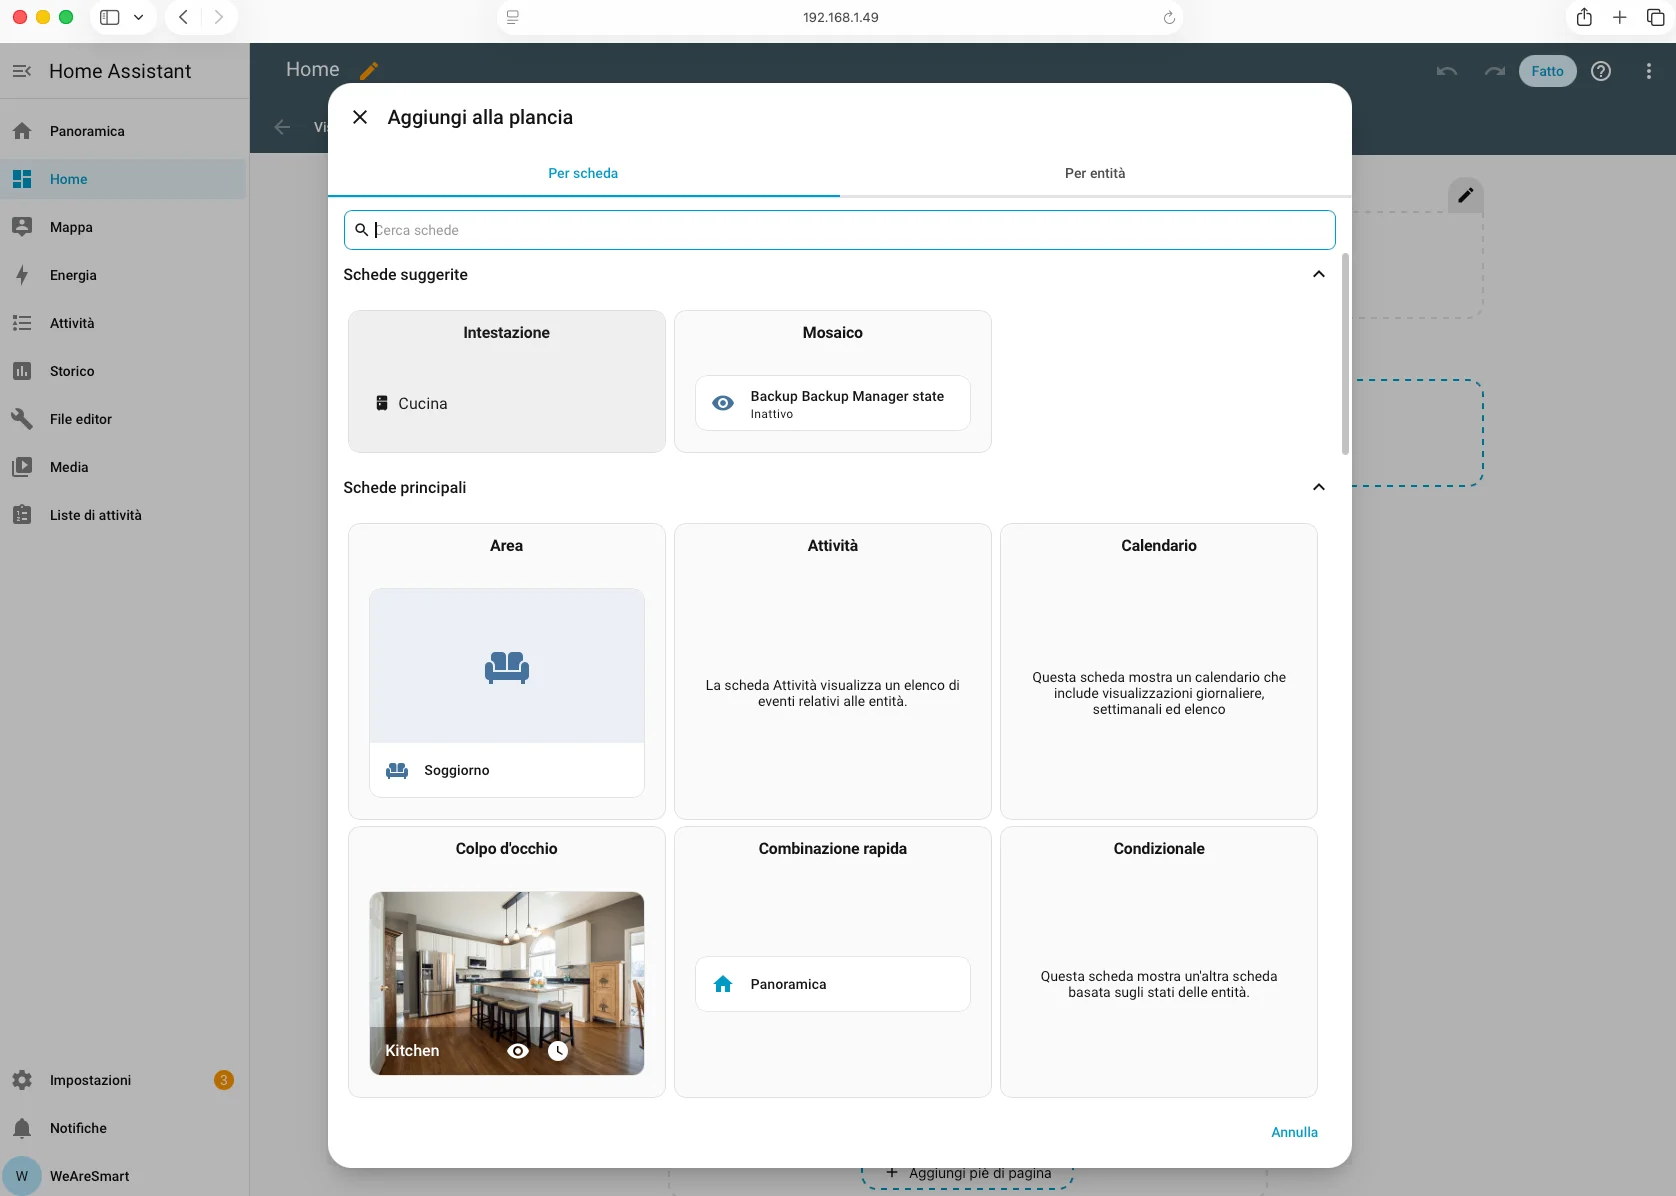Click the search magnifier icon

click(x=361, y=230)
